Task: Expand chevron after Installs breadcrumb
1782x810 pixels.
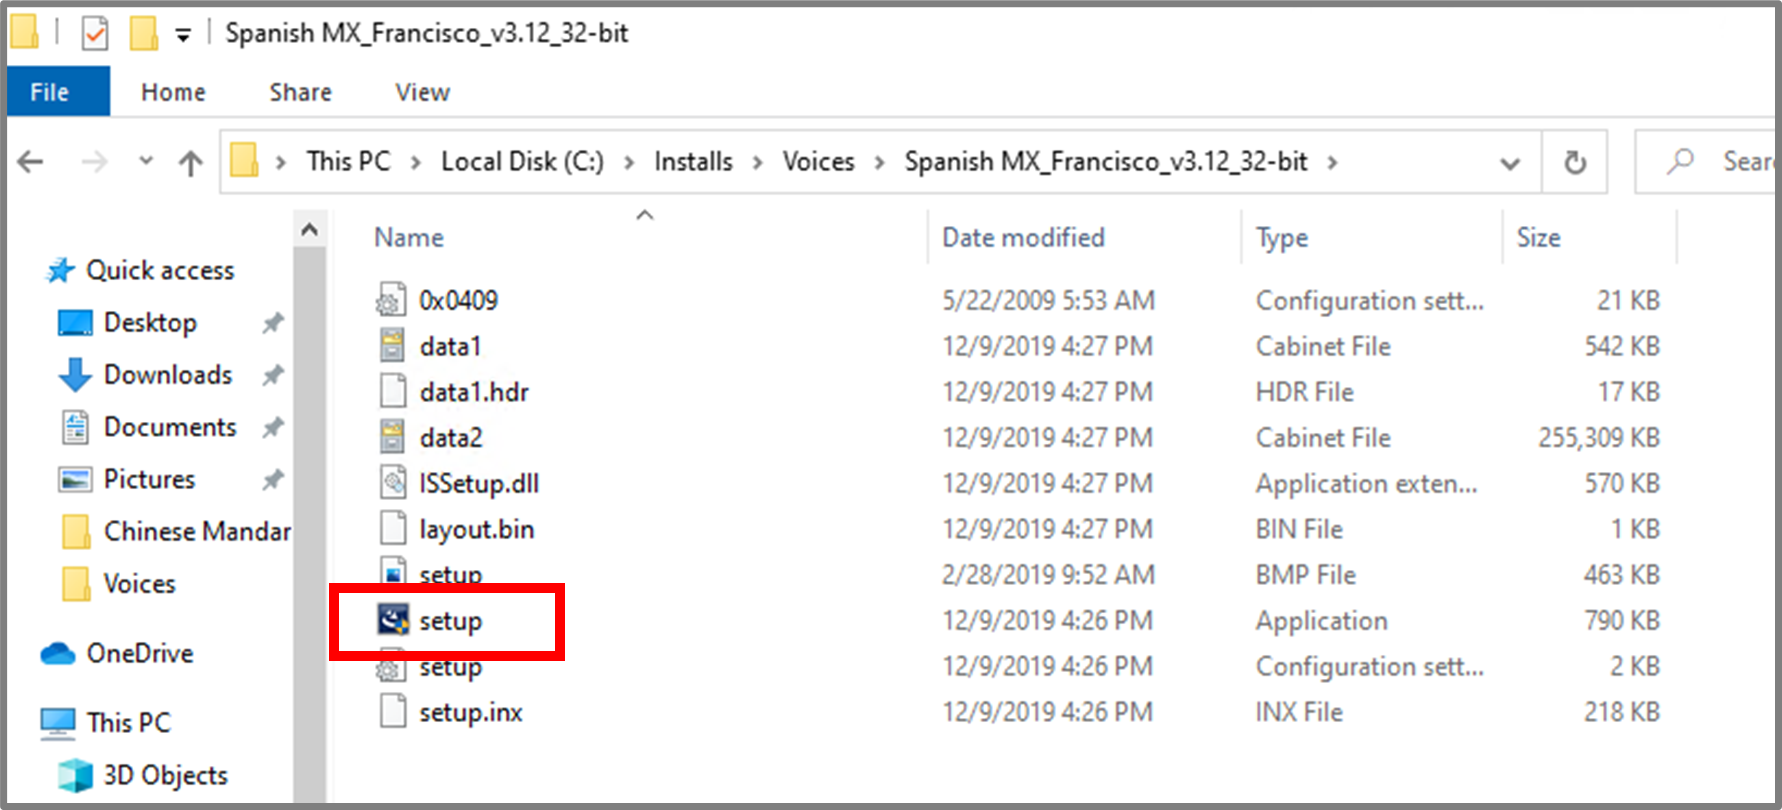Action: tap(758, 163)
